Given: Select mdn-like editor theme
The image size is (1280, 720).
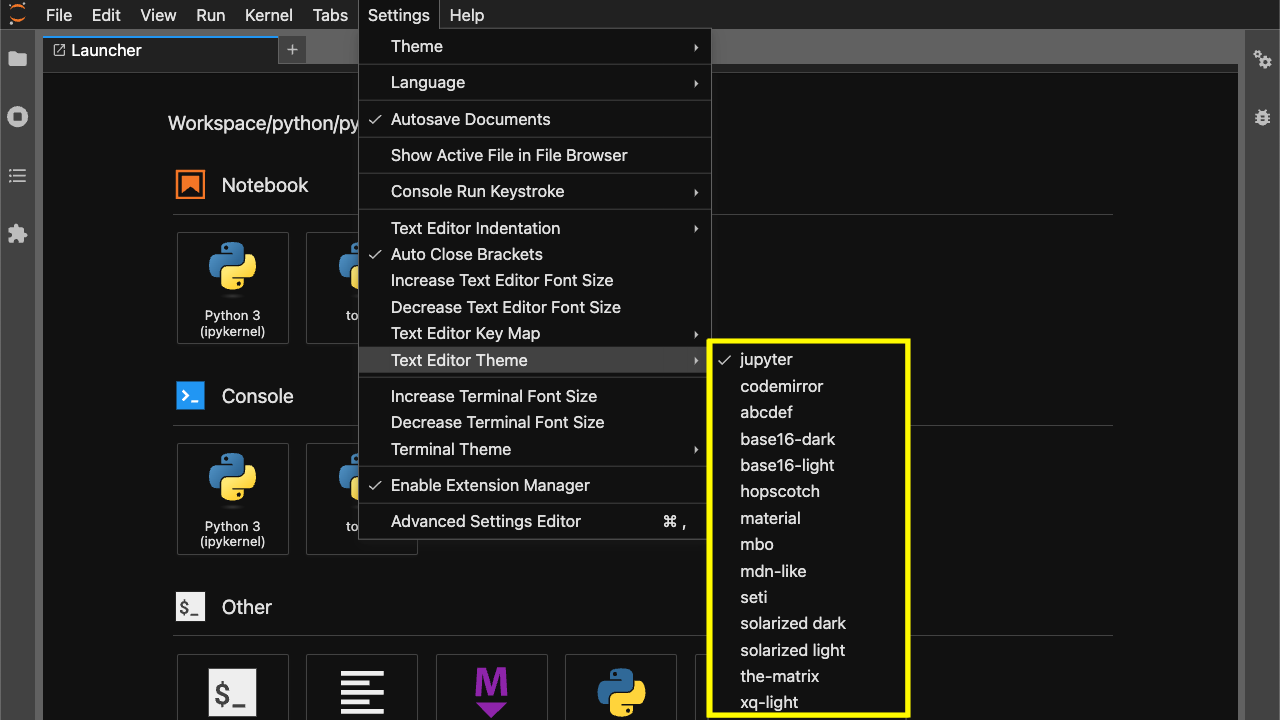Looking at the screenshot, I should point(808,571).
